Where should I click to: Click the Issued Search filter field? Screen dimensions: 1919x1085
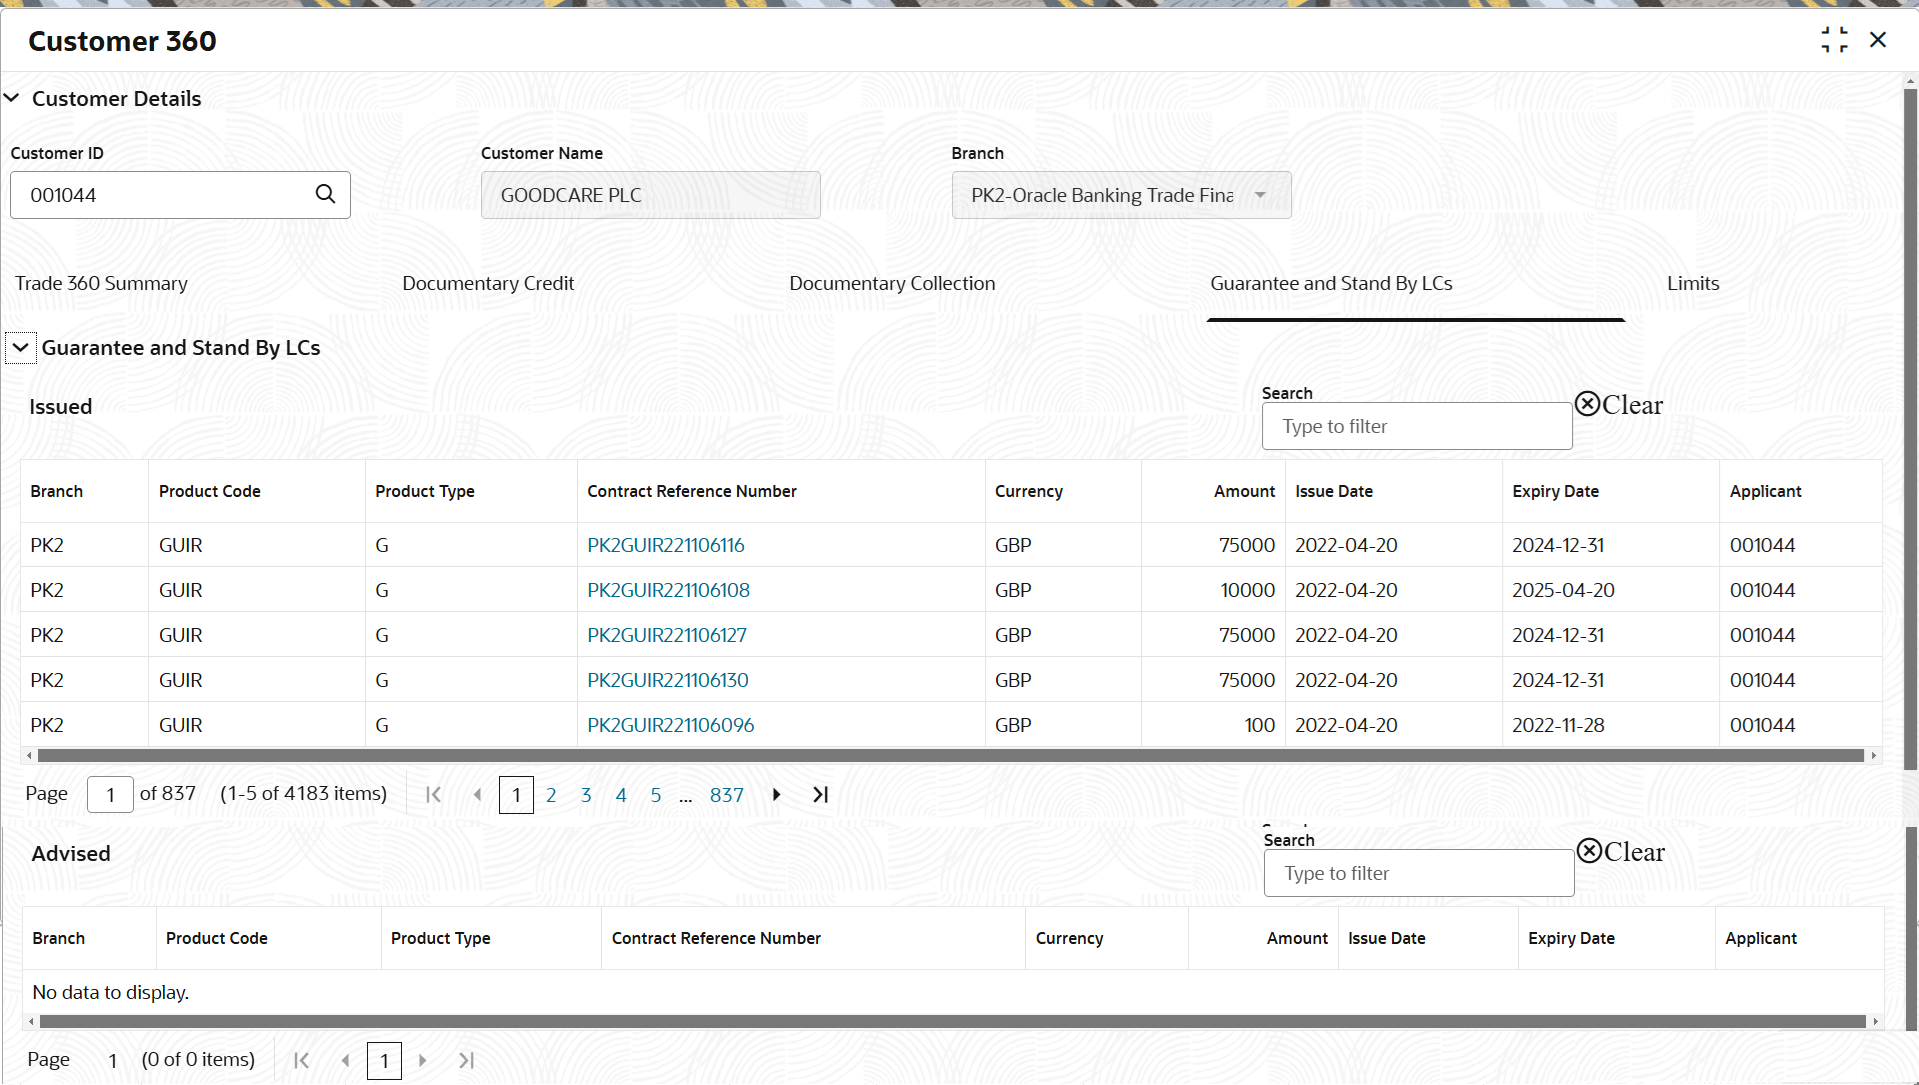tap(1417, 427)
